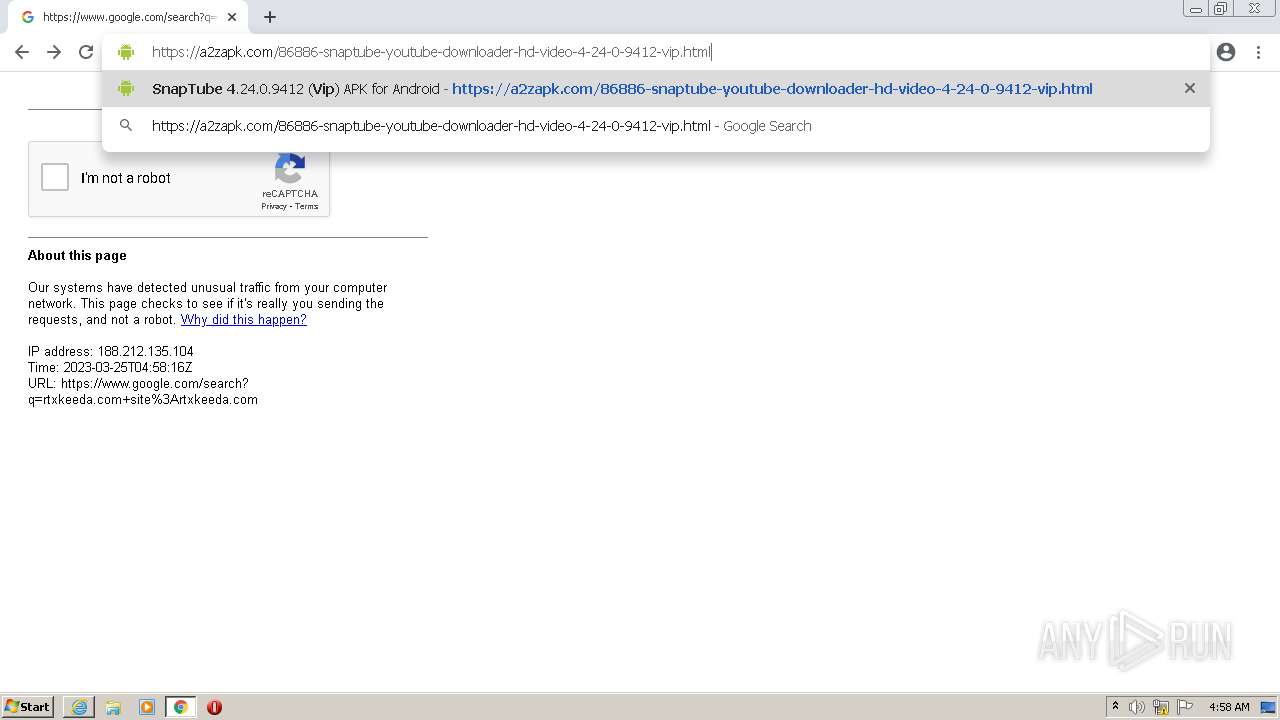
Task: Select the Google search tab
Action: [128, 17]
